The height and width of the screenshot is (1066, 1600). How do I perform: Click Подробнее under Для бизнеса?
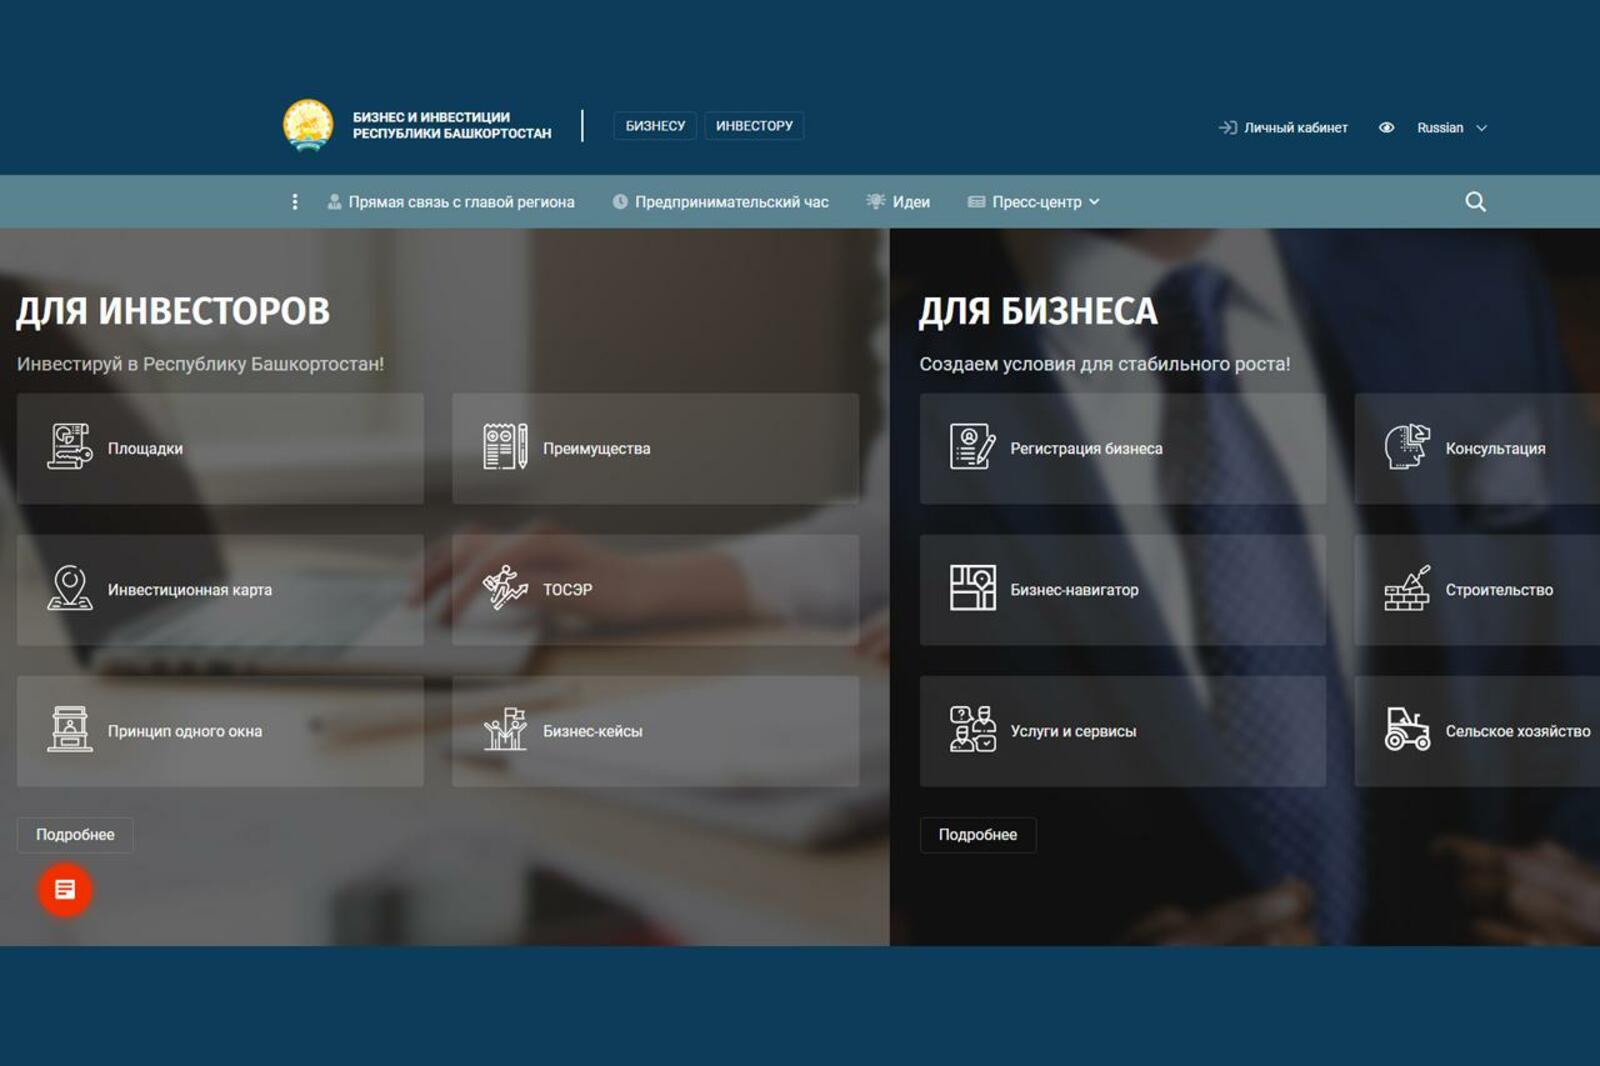[978, 835]
